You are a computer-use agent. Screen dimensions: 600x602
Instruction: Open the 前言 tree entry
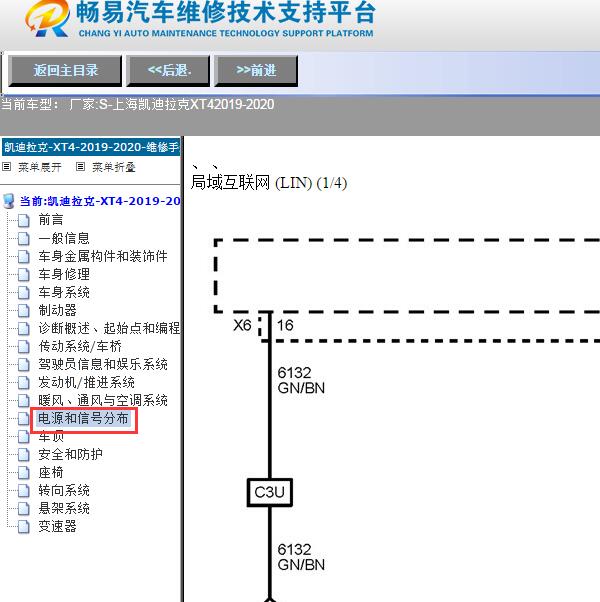coord(51,220)
